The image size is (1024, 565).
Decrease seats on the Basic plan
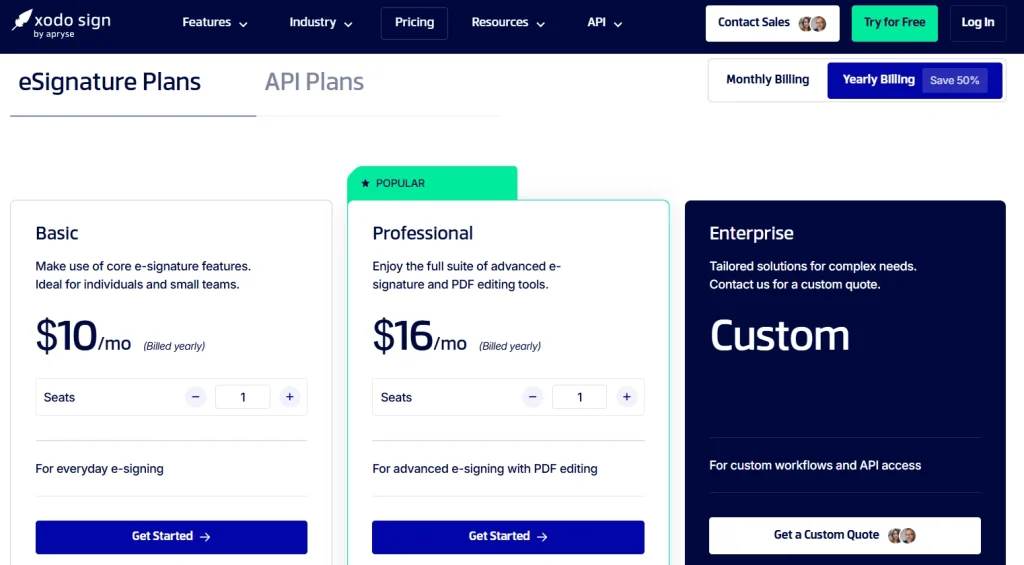[195, 397]
